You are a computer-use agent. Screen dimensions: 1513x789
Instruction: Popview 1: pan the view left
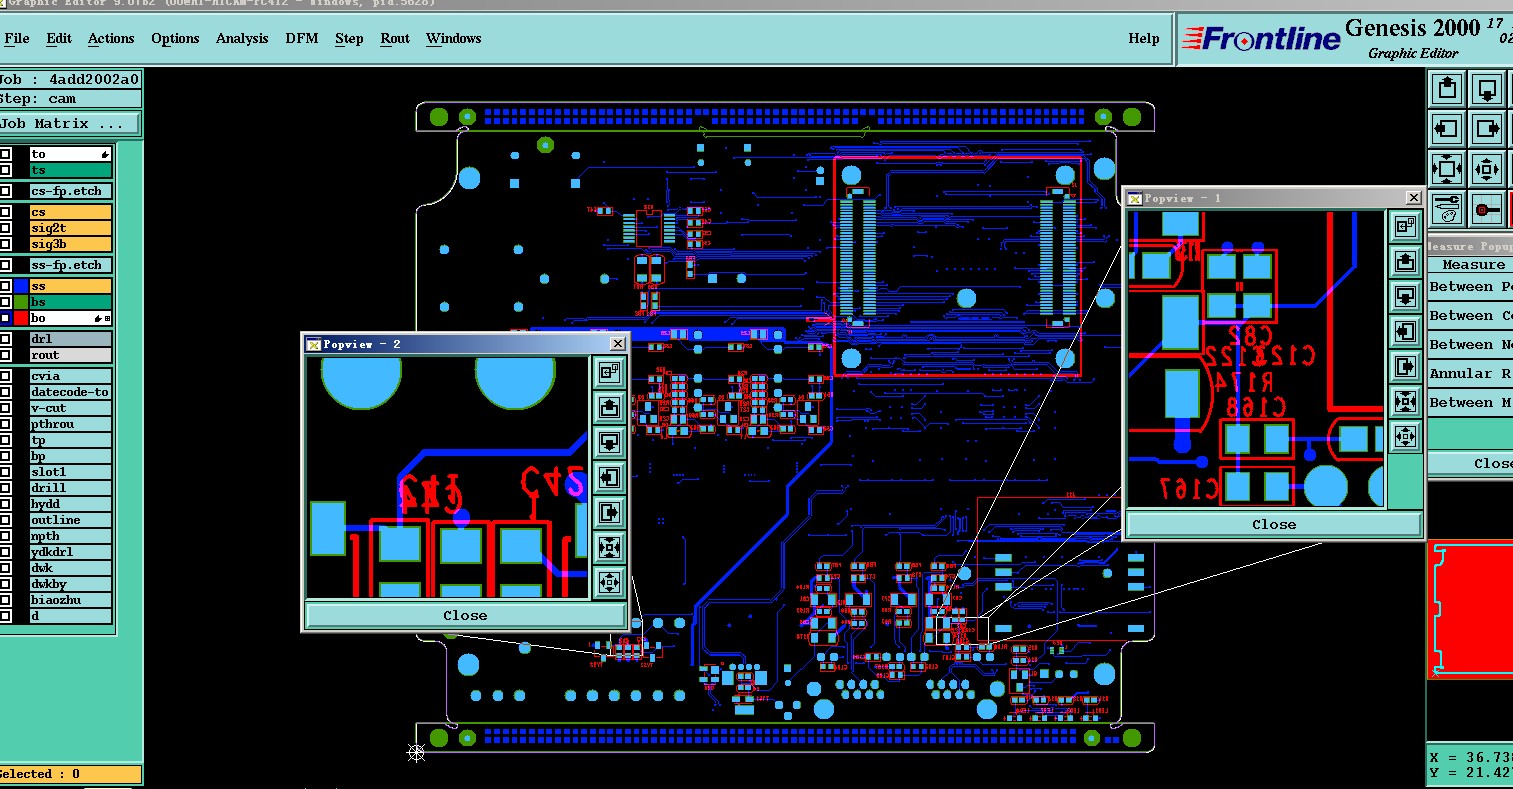1405,332
